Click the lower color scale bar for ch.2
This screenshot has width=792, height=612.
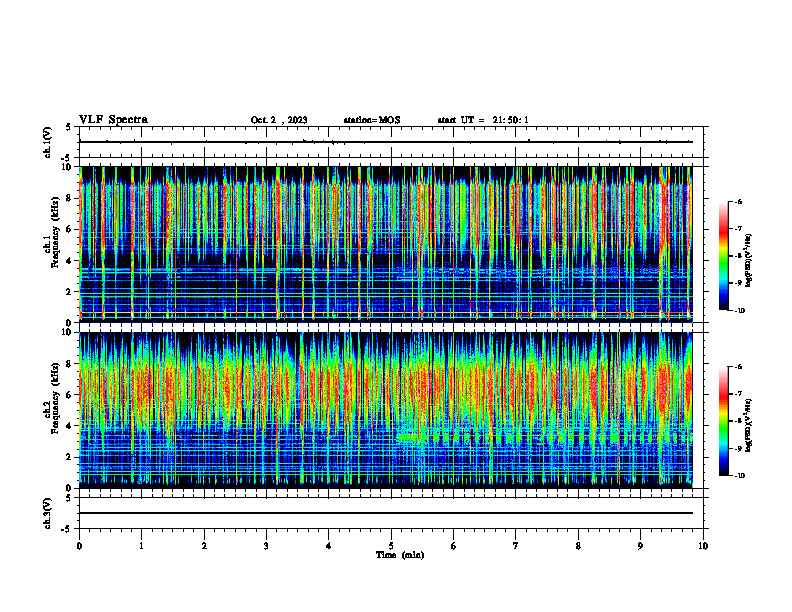tap(723, 421)
